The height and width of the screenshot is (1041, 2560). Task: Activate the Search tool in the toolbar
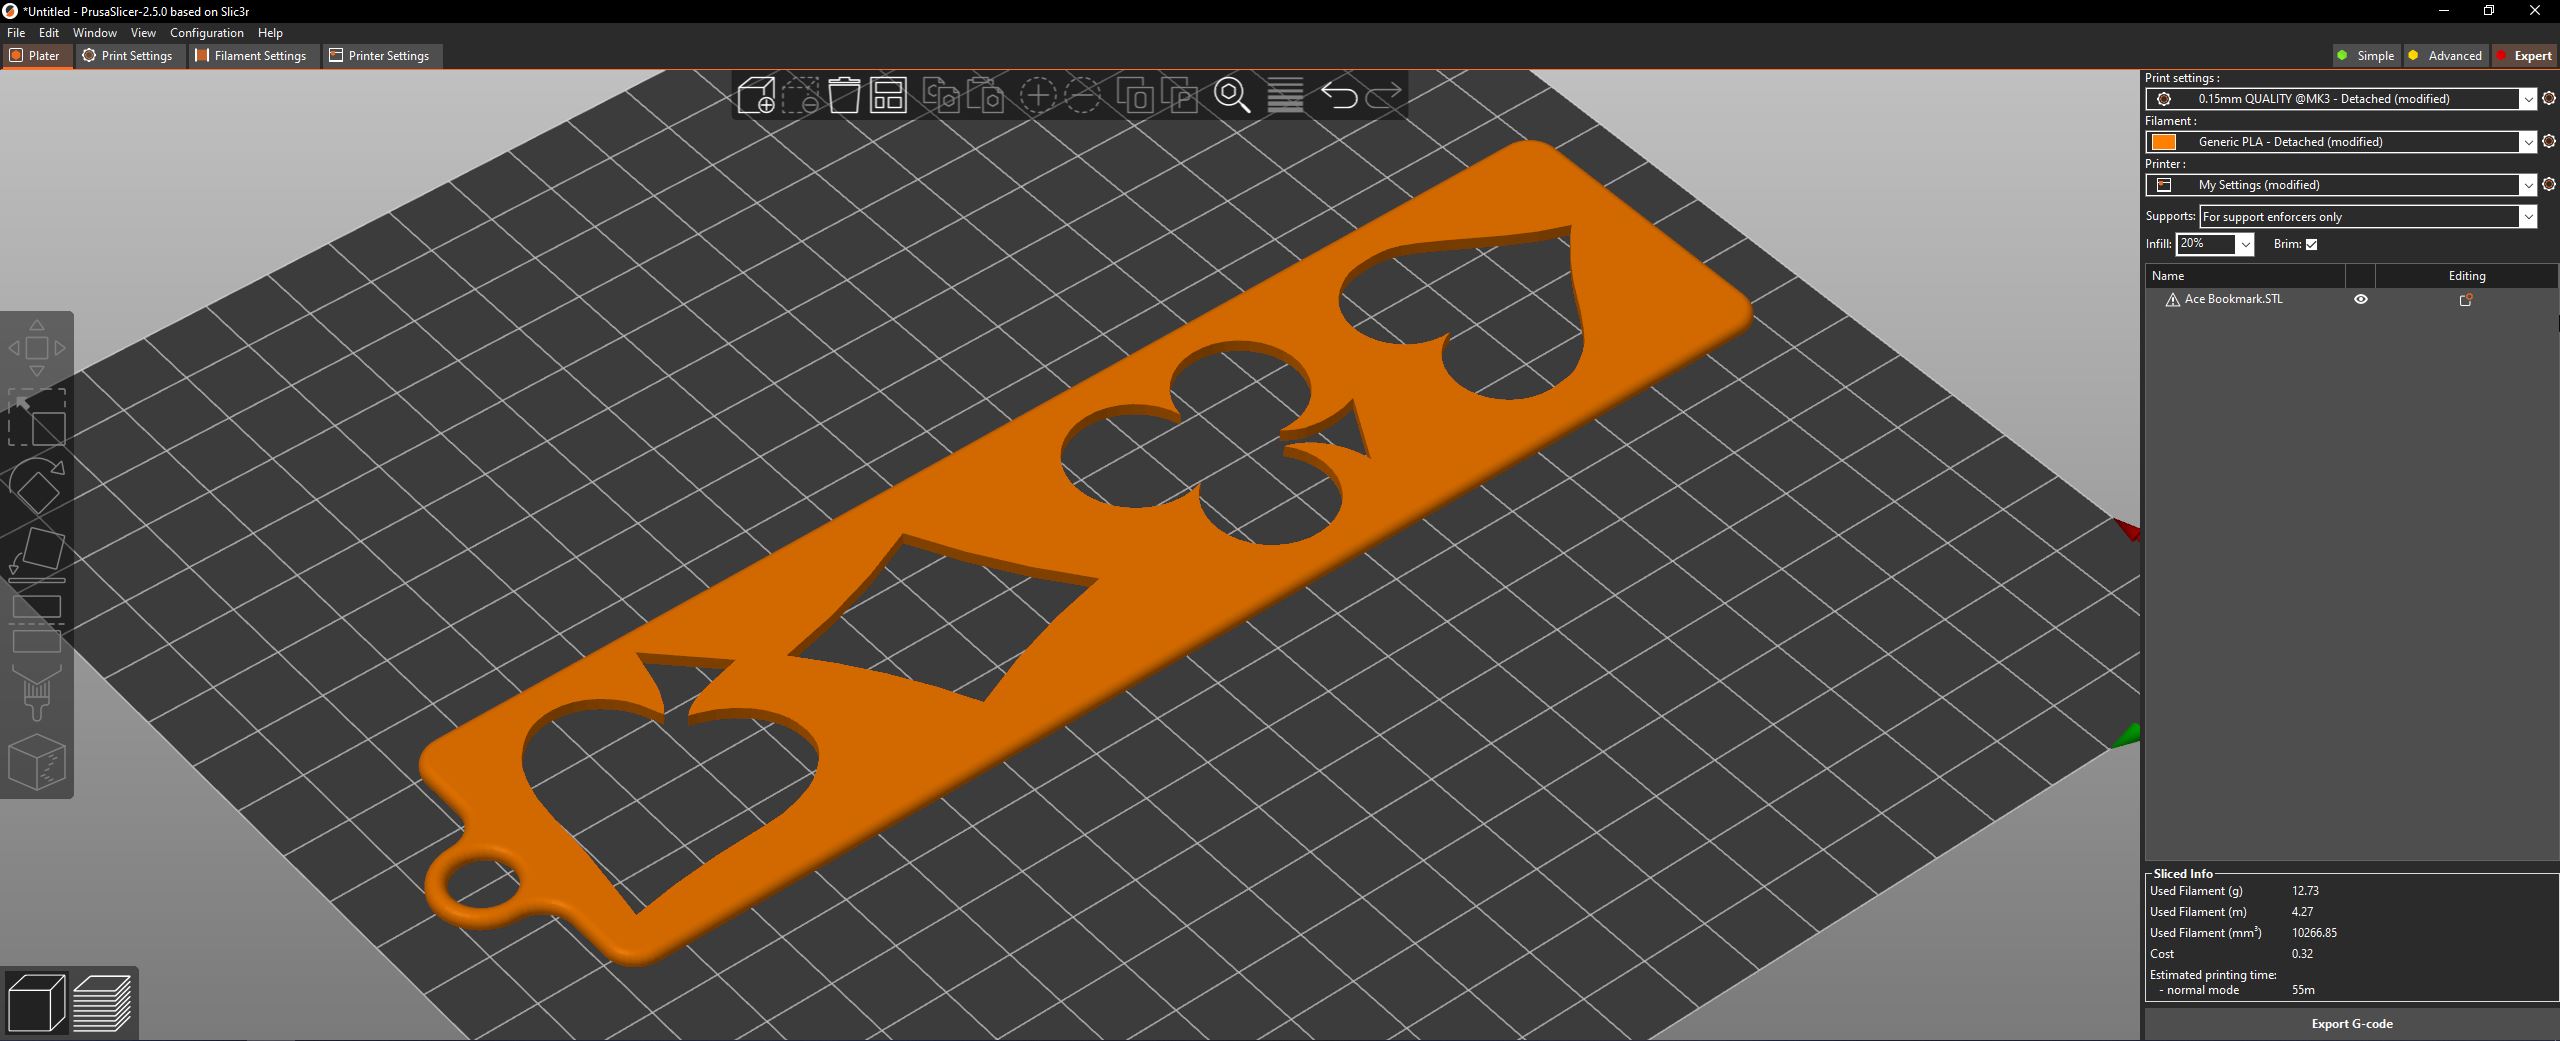coord(1232,95)
